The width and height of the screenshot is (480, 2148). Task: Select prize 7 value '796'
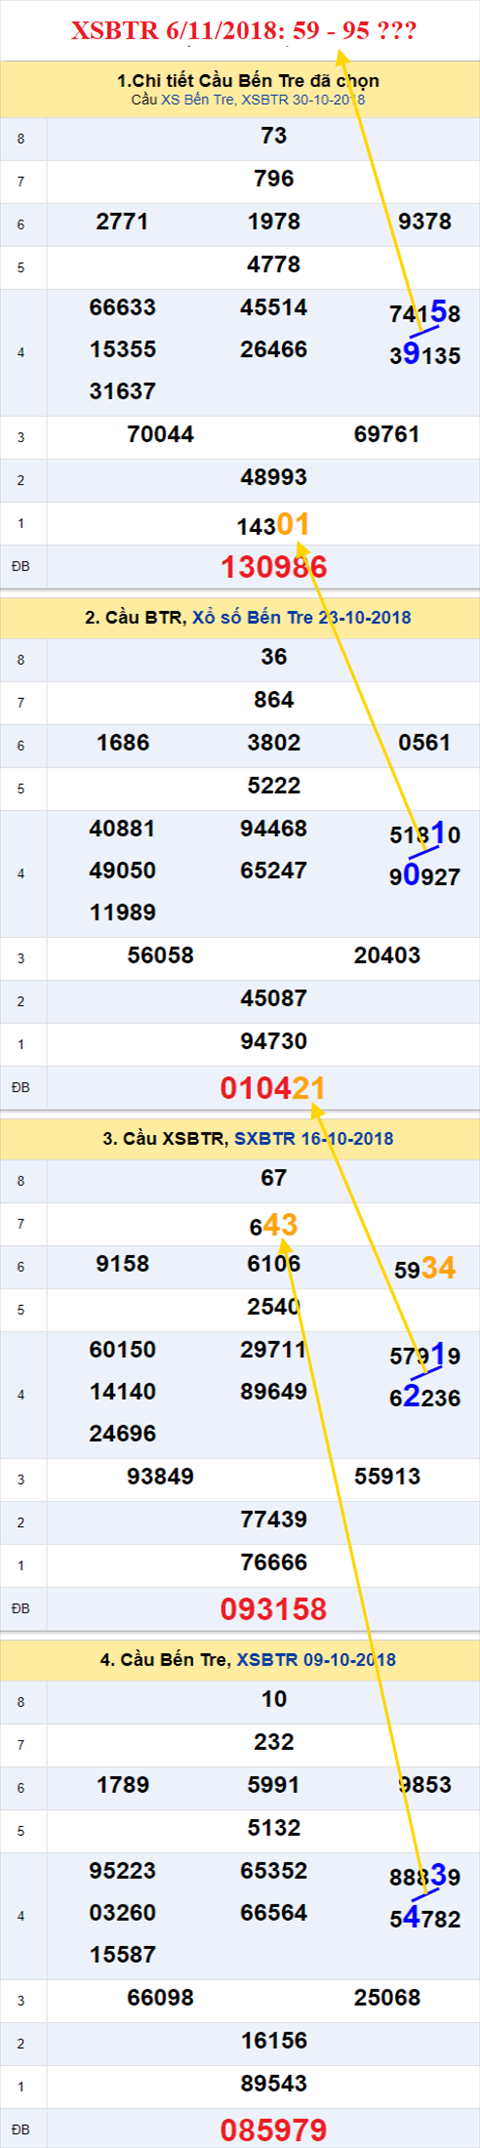273,179
